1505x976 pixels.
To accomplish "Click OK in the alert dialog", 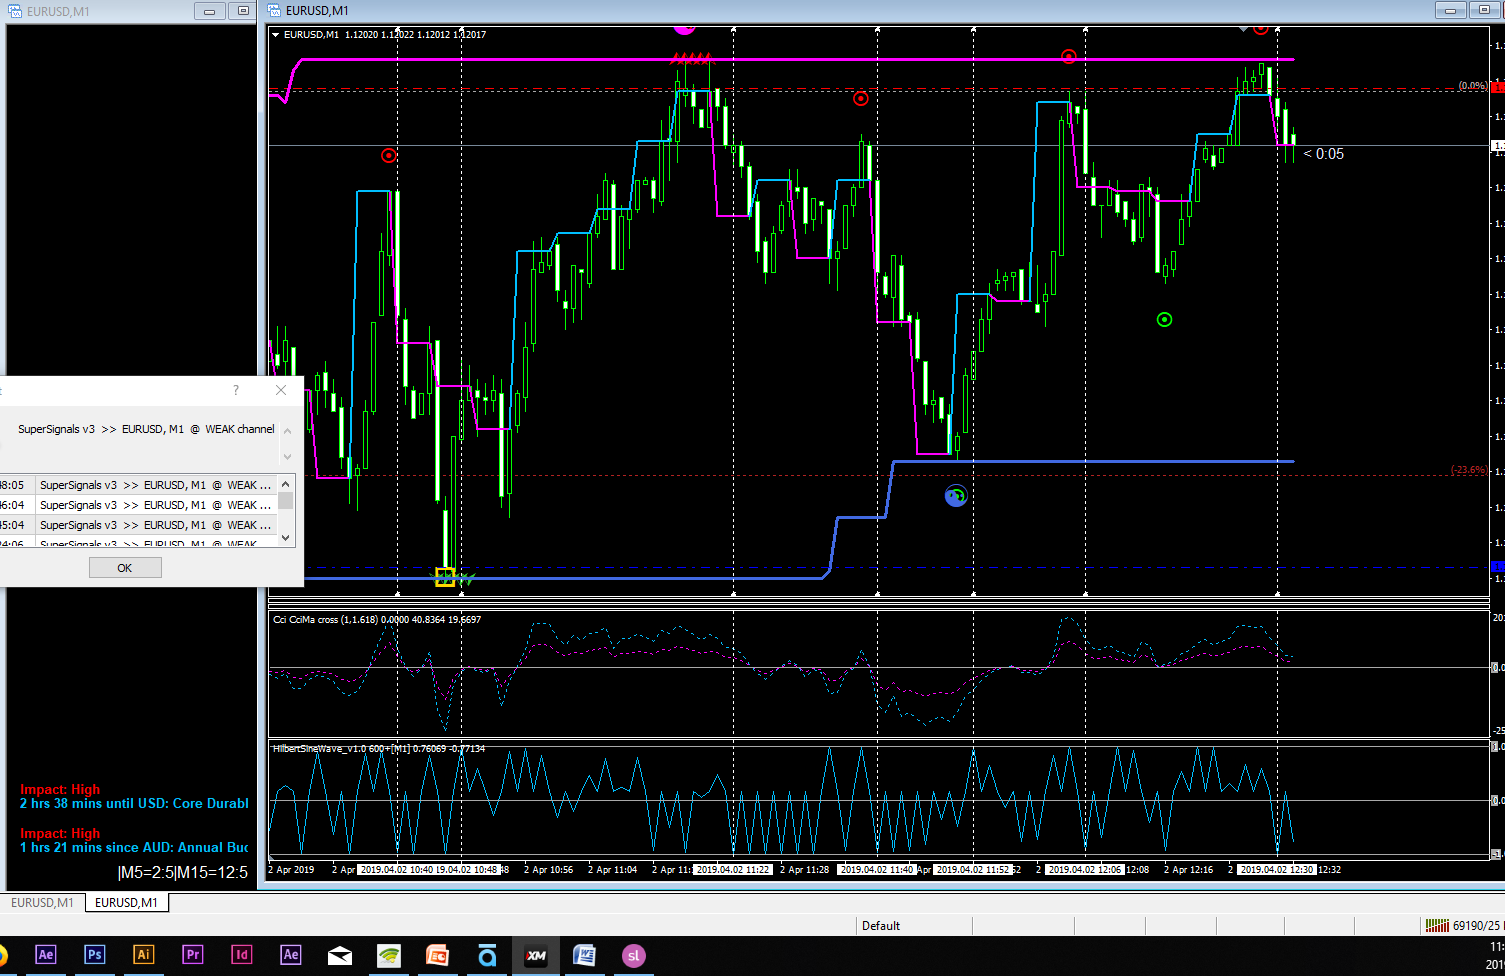I will click(125, 568).
